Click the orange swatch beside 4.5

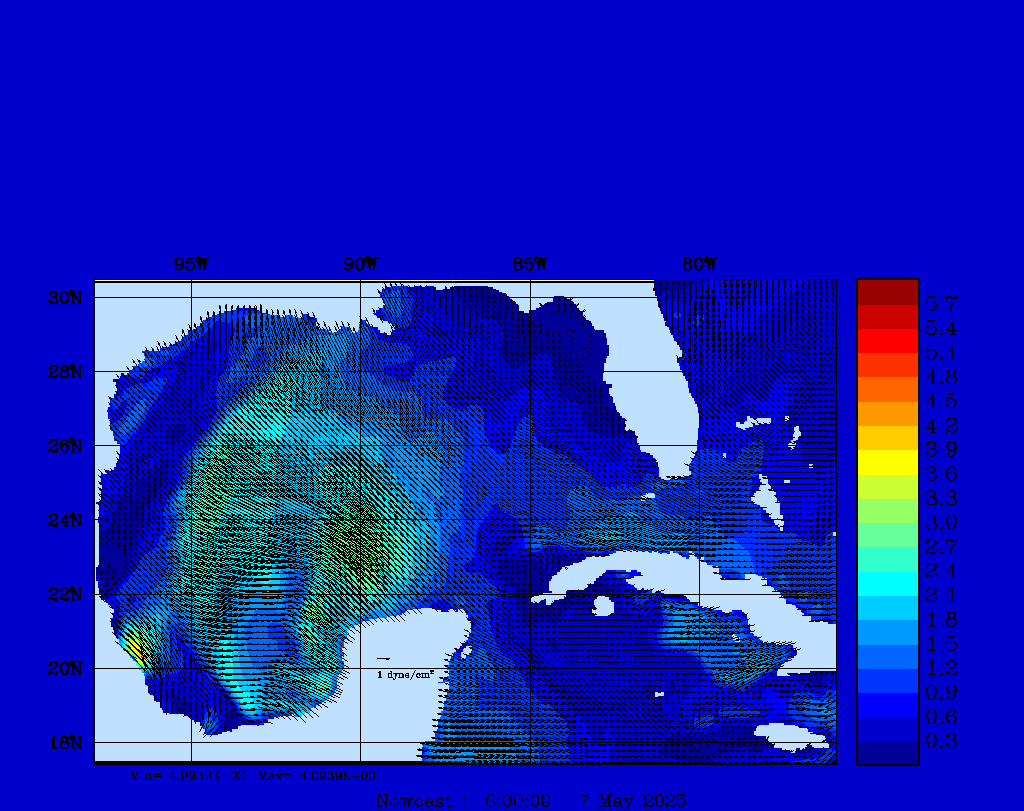point(887,390)
